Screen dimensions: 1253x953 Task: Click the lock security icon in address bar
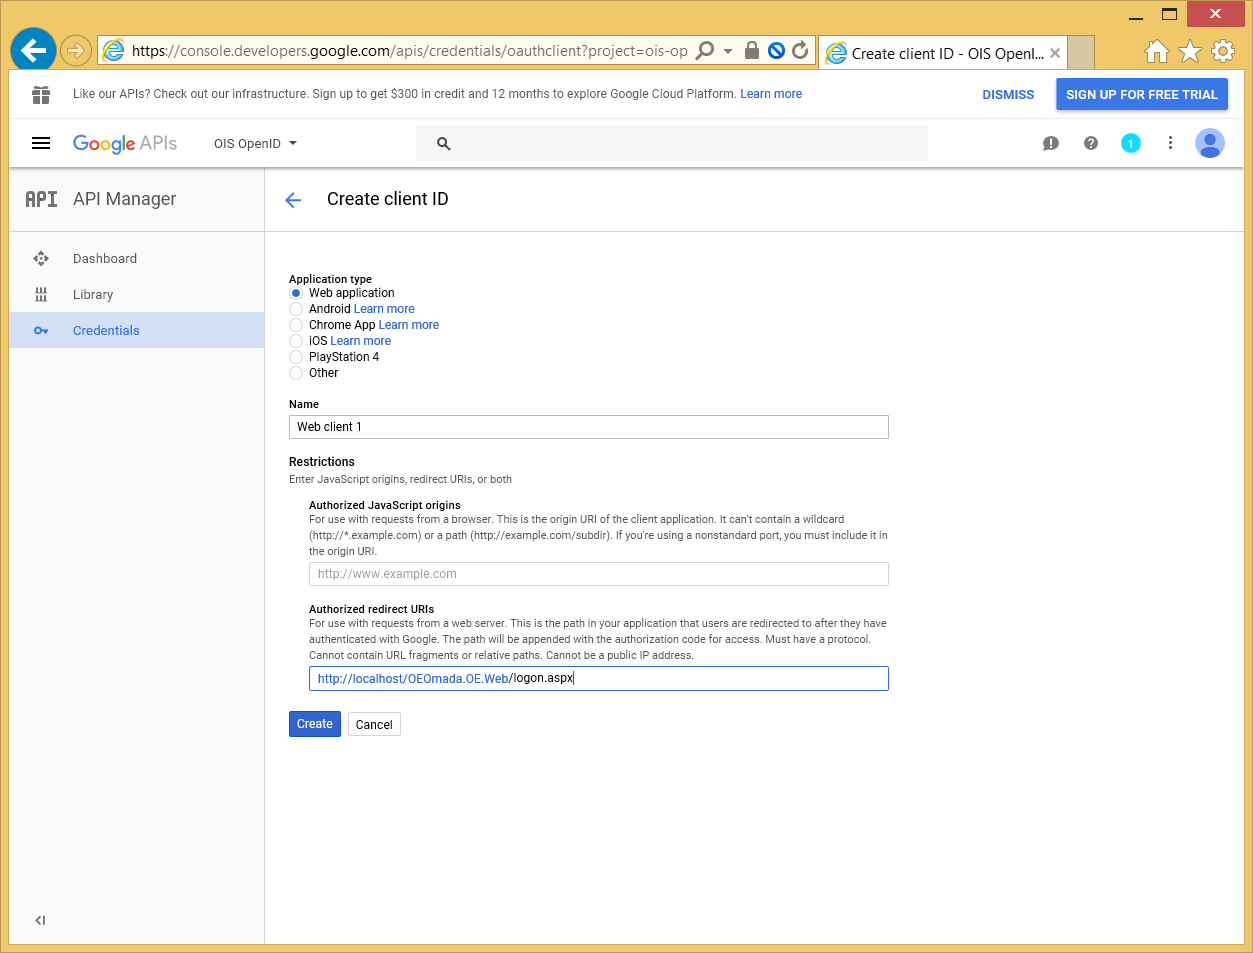pos(752,50)
